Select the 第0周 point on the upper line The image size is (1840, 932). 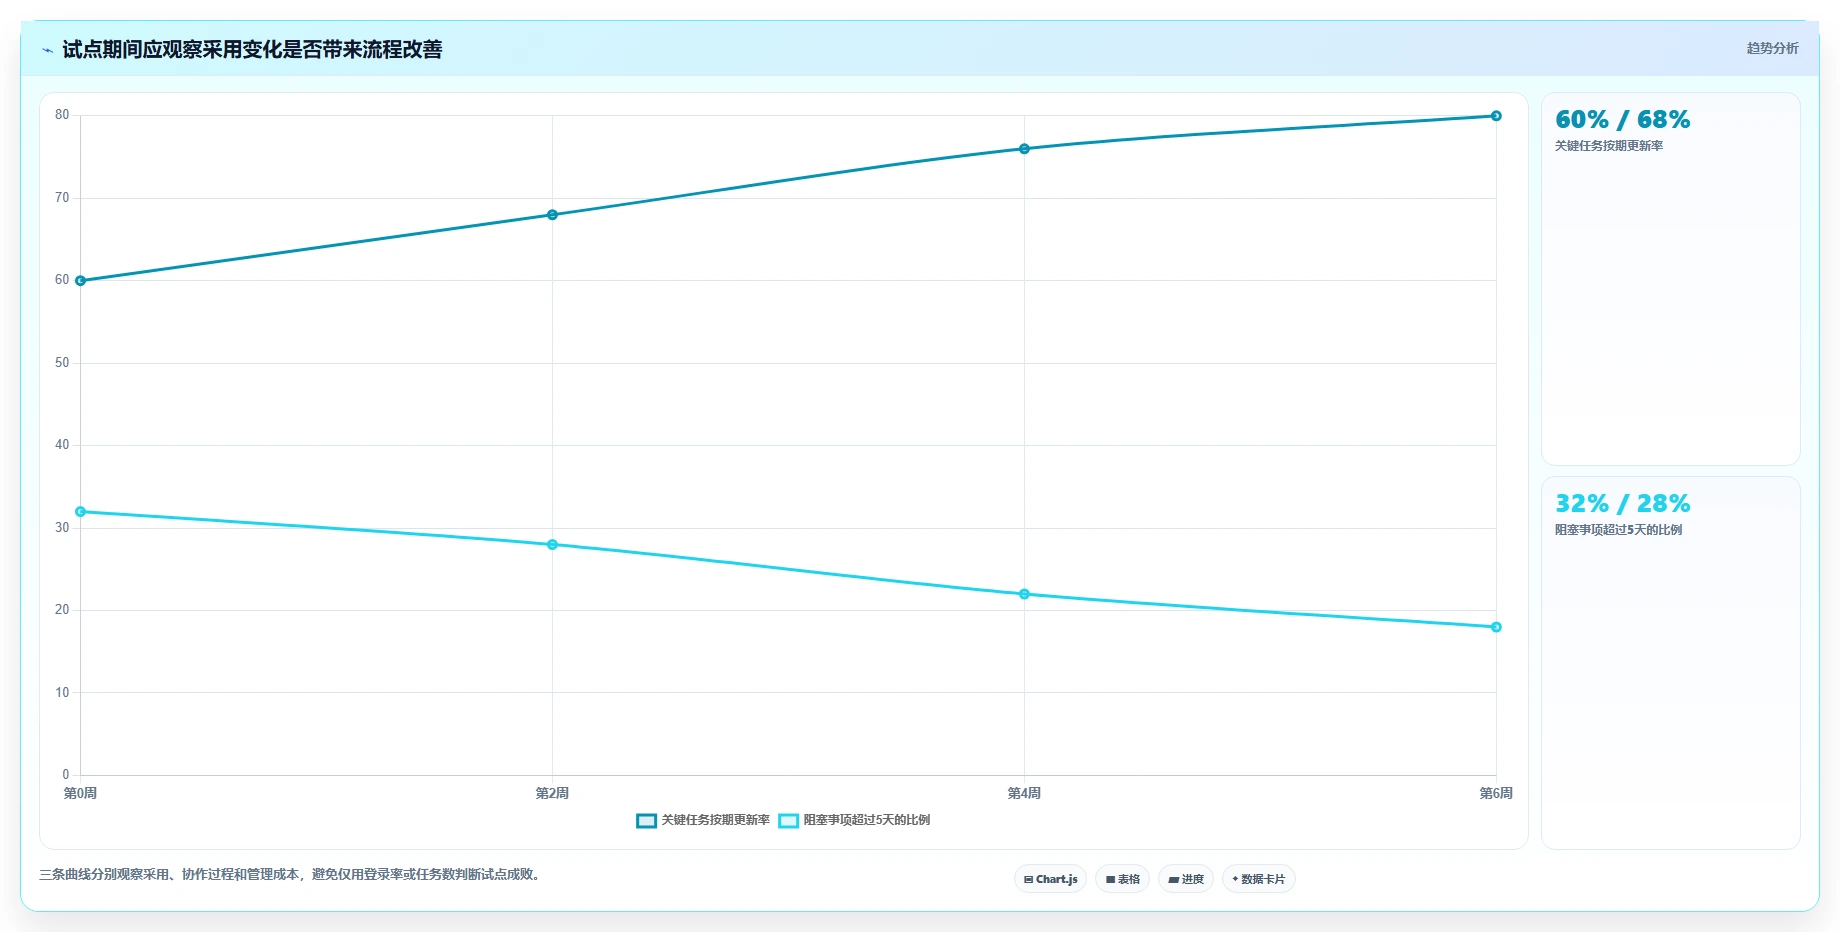[x=81, y=281]
